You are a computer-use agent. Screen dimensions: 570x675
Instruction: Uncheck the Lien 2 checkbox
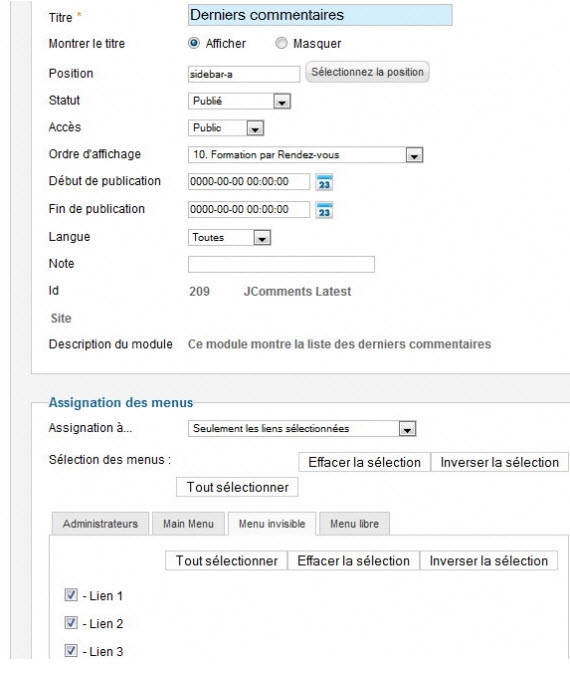[x=71, y=622]
